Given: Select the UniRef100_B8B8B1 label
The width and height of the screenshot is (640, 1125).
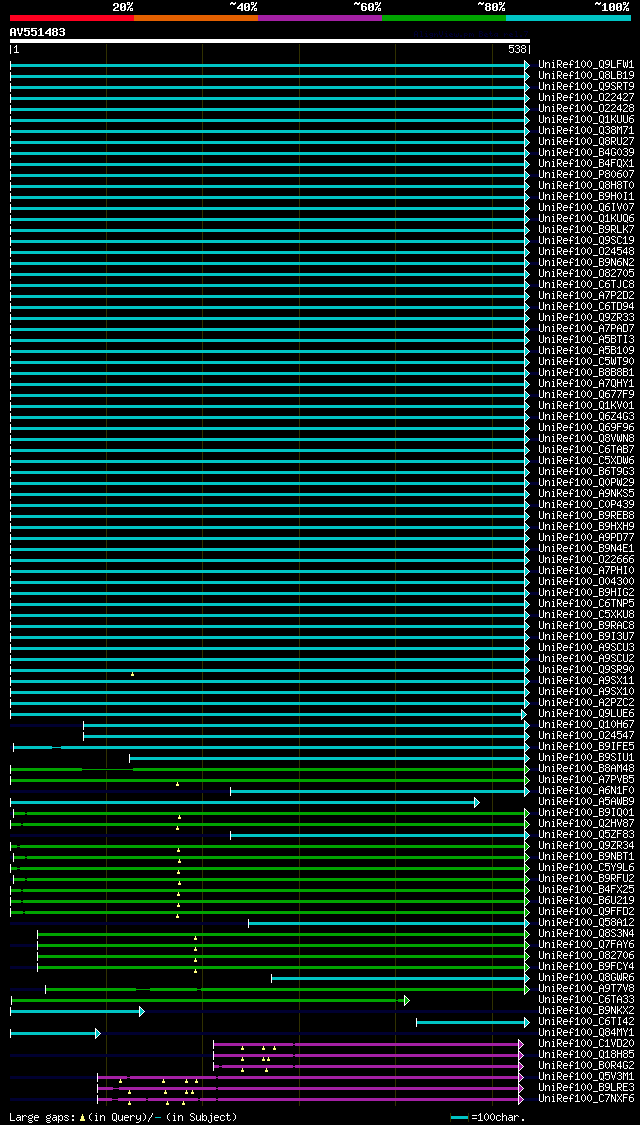Looking at the screenshot, I should point(586,372).
